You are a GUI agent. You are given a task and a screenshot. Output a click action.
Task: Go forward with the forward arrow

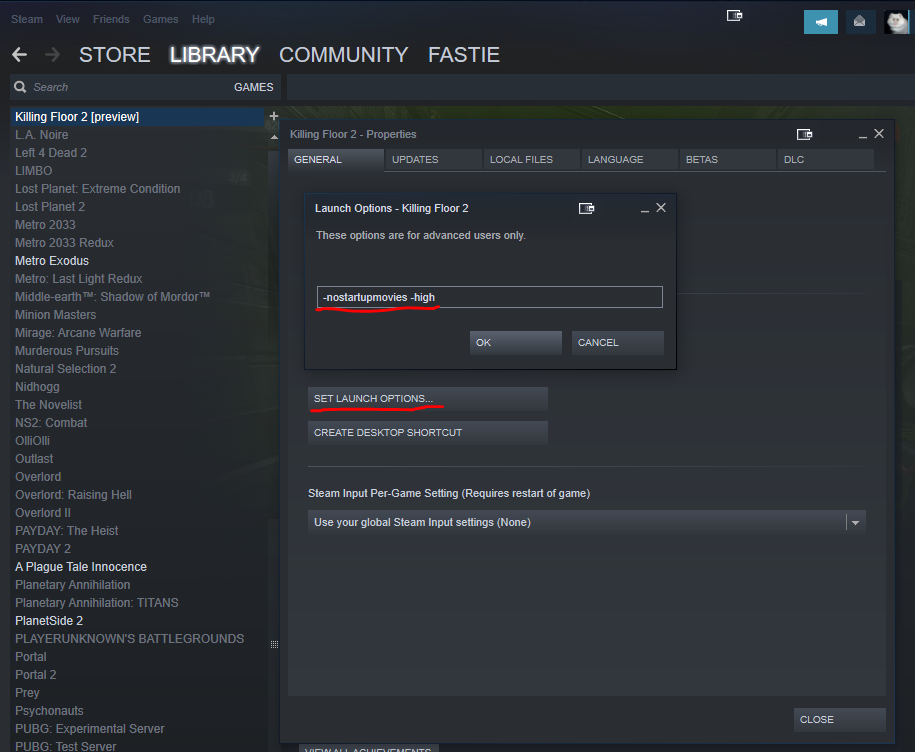coord(53,55)
